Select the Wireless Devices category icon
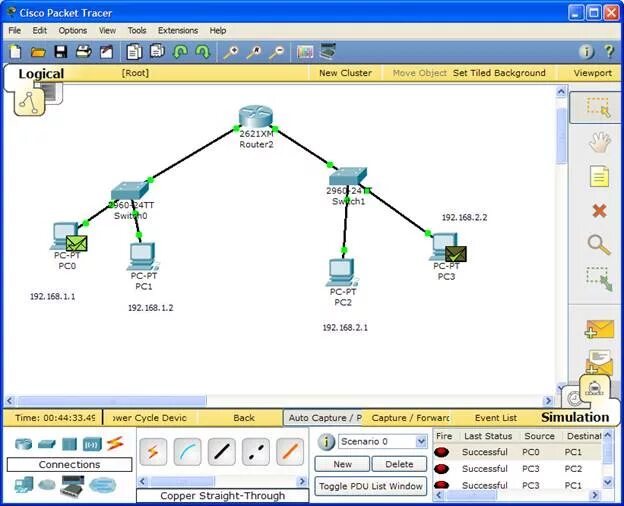624x506 pixels. pyautogui.click(x=92, y=444)
